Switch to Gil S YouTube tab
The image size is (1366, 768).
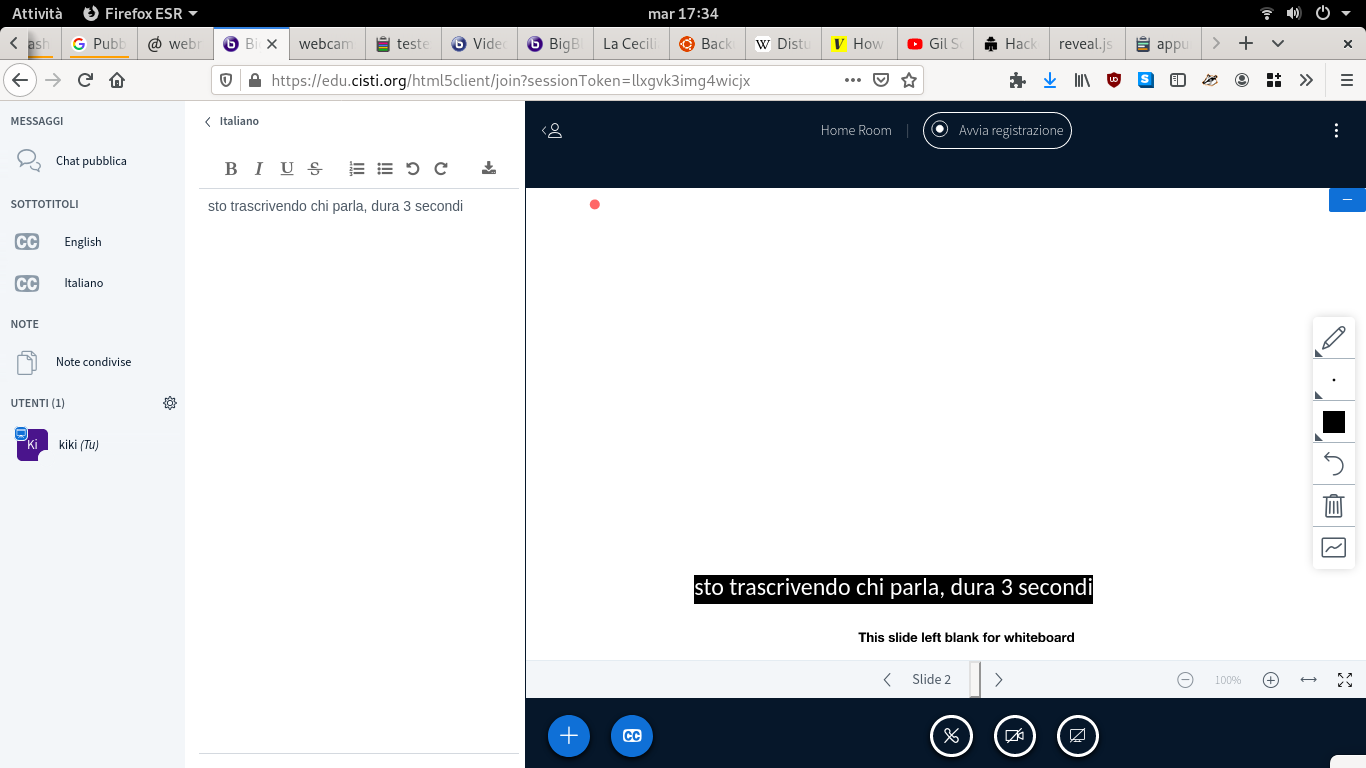[934, 44]
